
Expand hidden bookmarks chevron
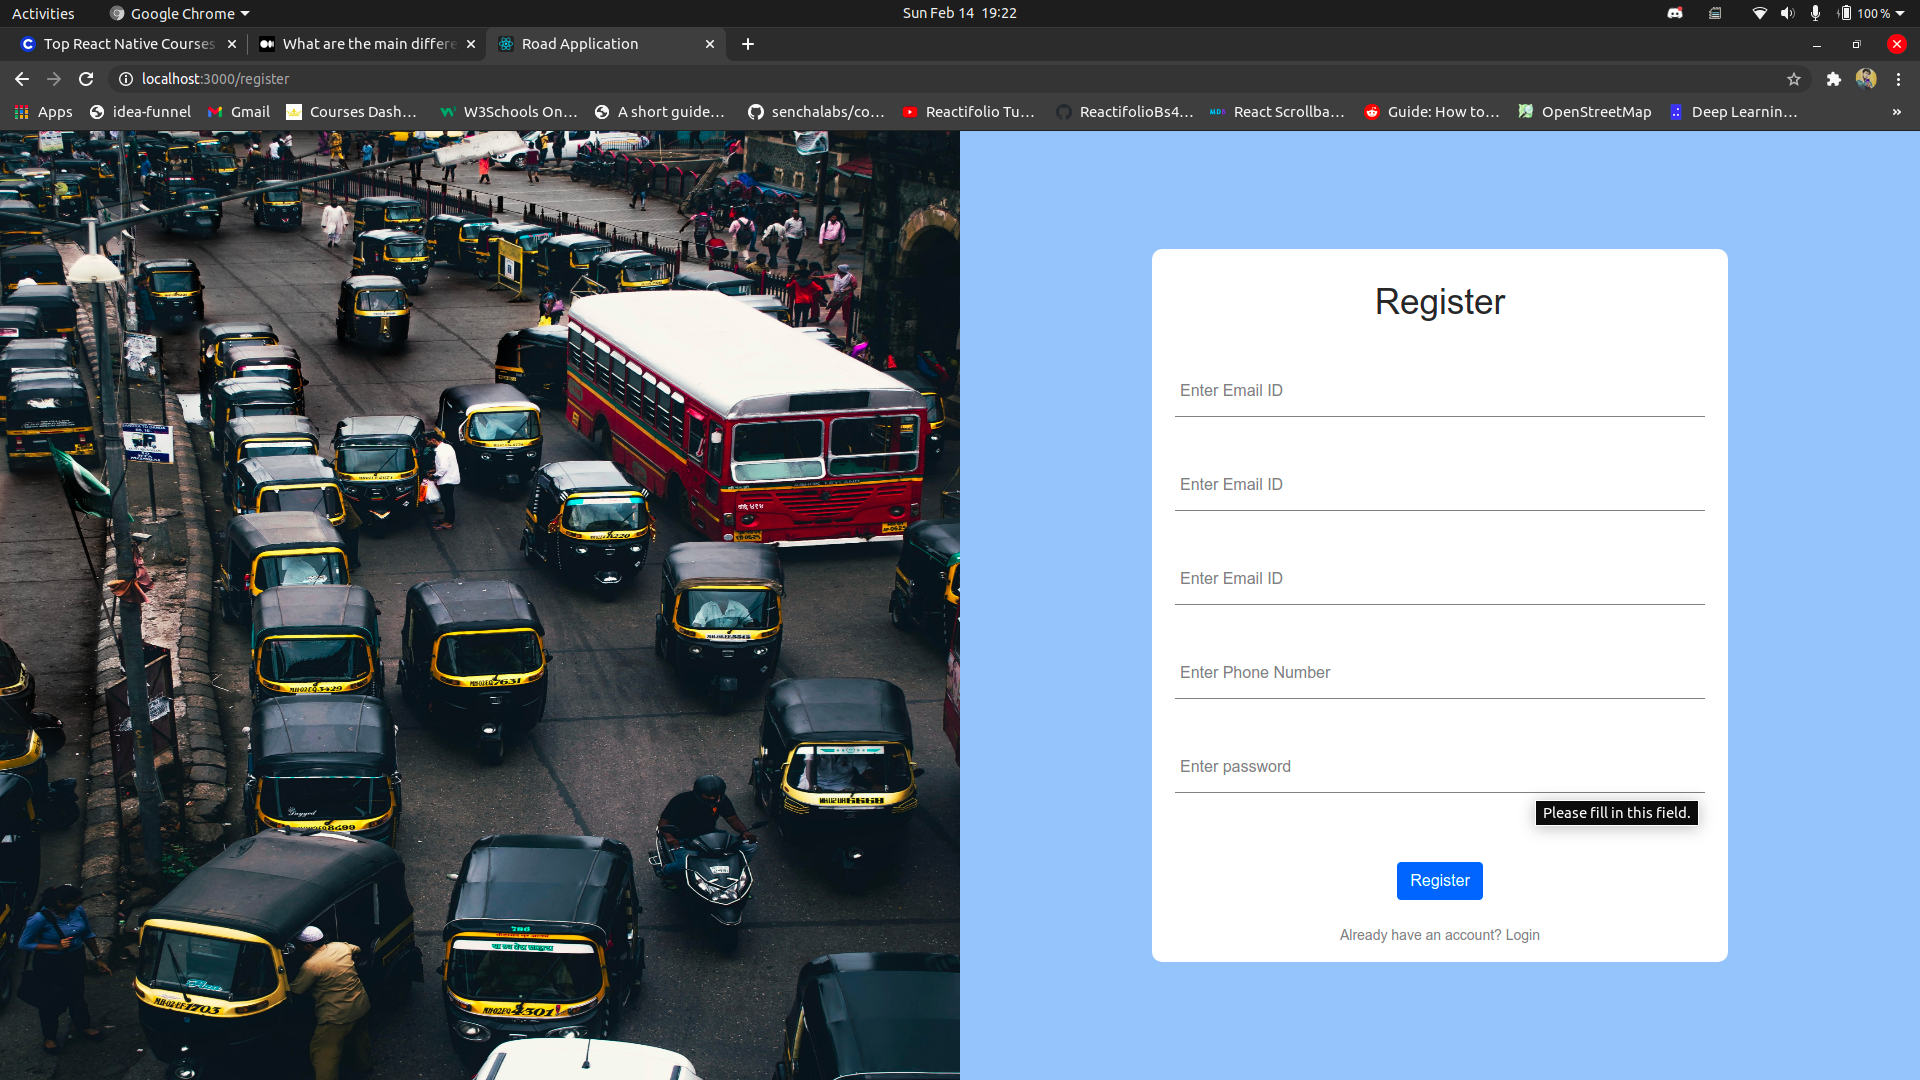[1897, 112]
